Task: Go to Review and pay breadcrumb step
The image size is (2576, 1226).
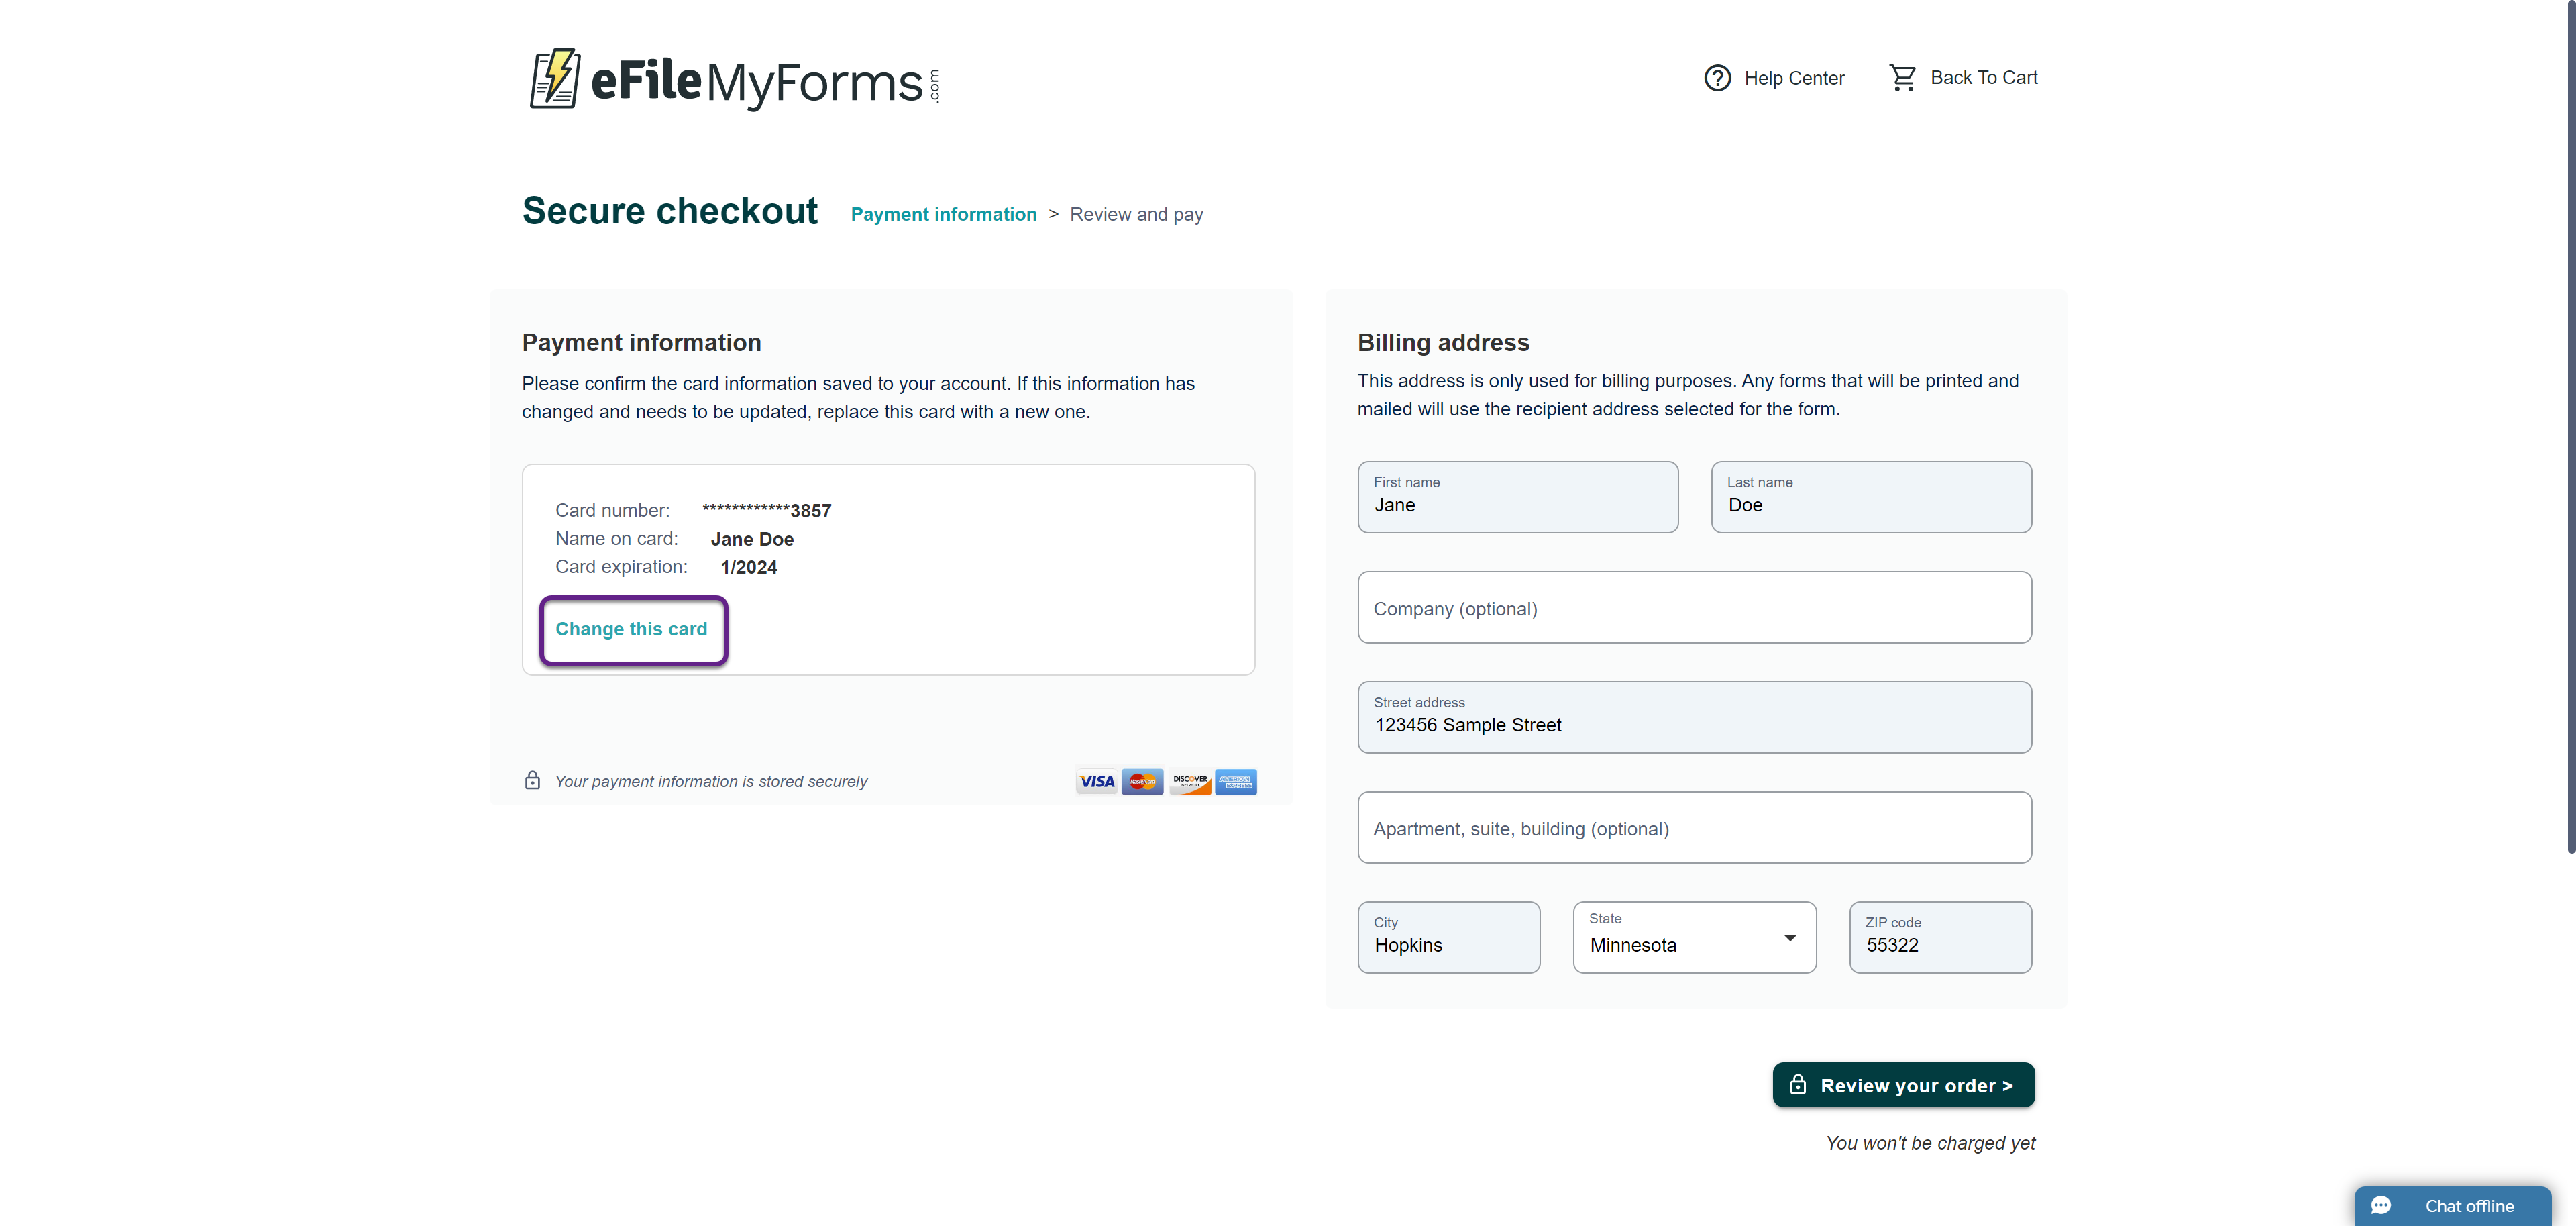Action: (1136, 215)
